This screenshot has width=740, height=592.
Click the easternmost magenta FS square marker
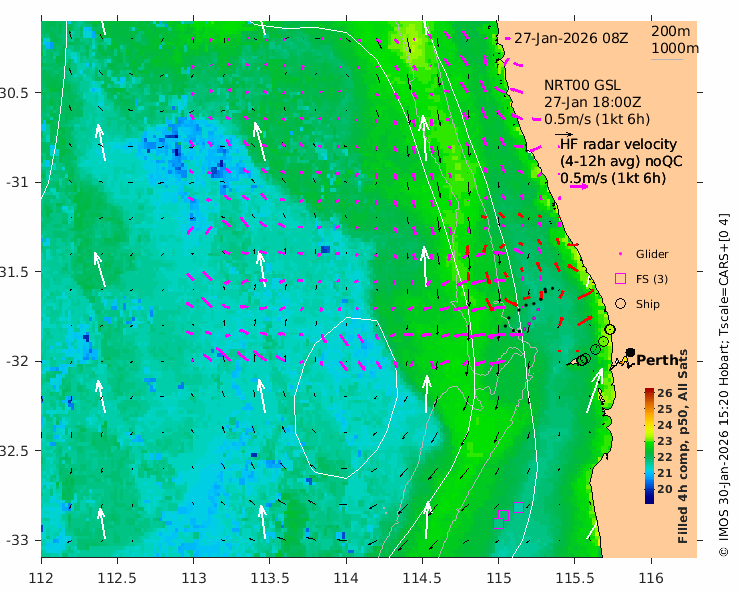(x=518, y=507)
